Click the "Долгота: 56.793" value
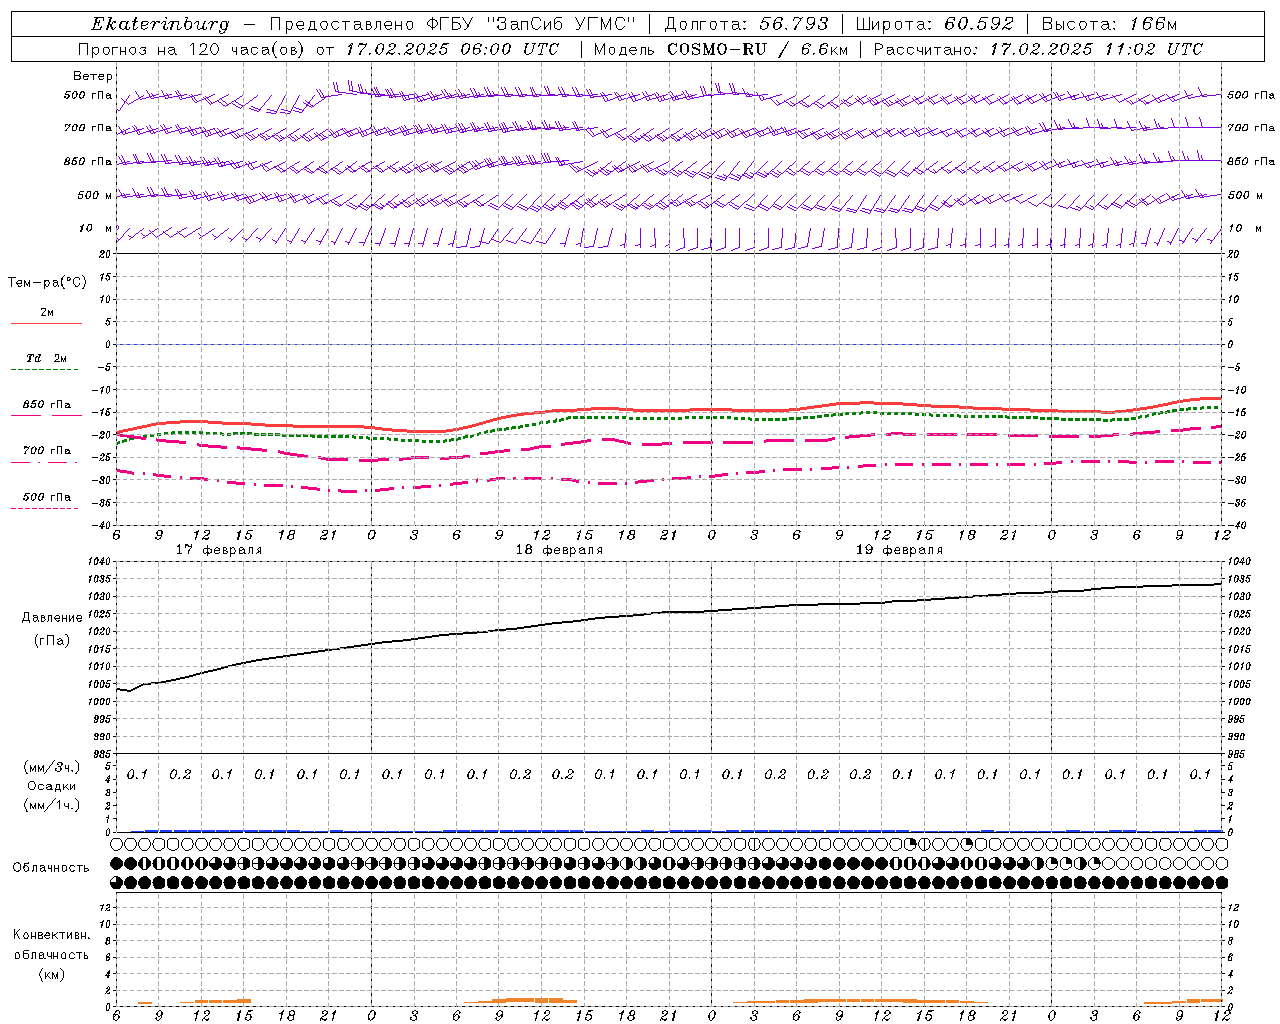The height and width of the screenshot is (1024, 1280). point(745,24)
